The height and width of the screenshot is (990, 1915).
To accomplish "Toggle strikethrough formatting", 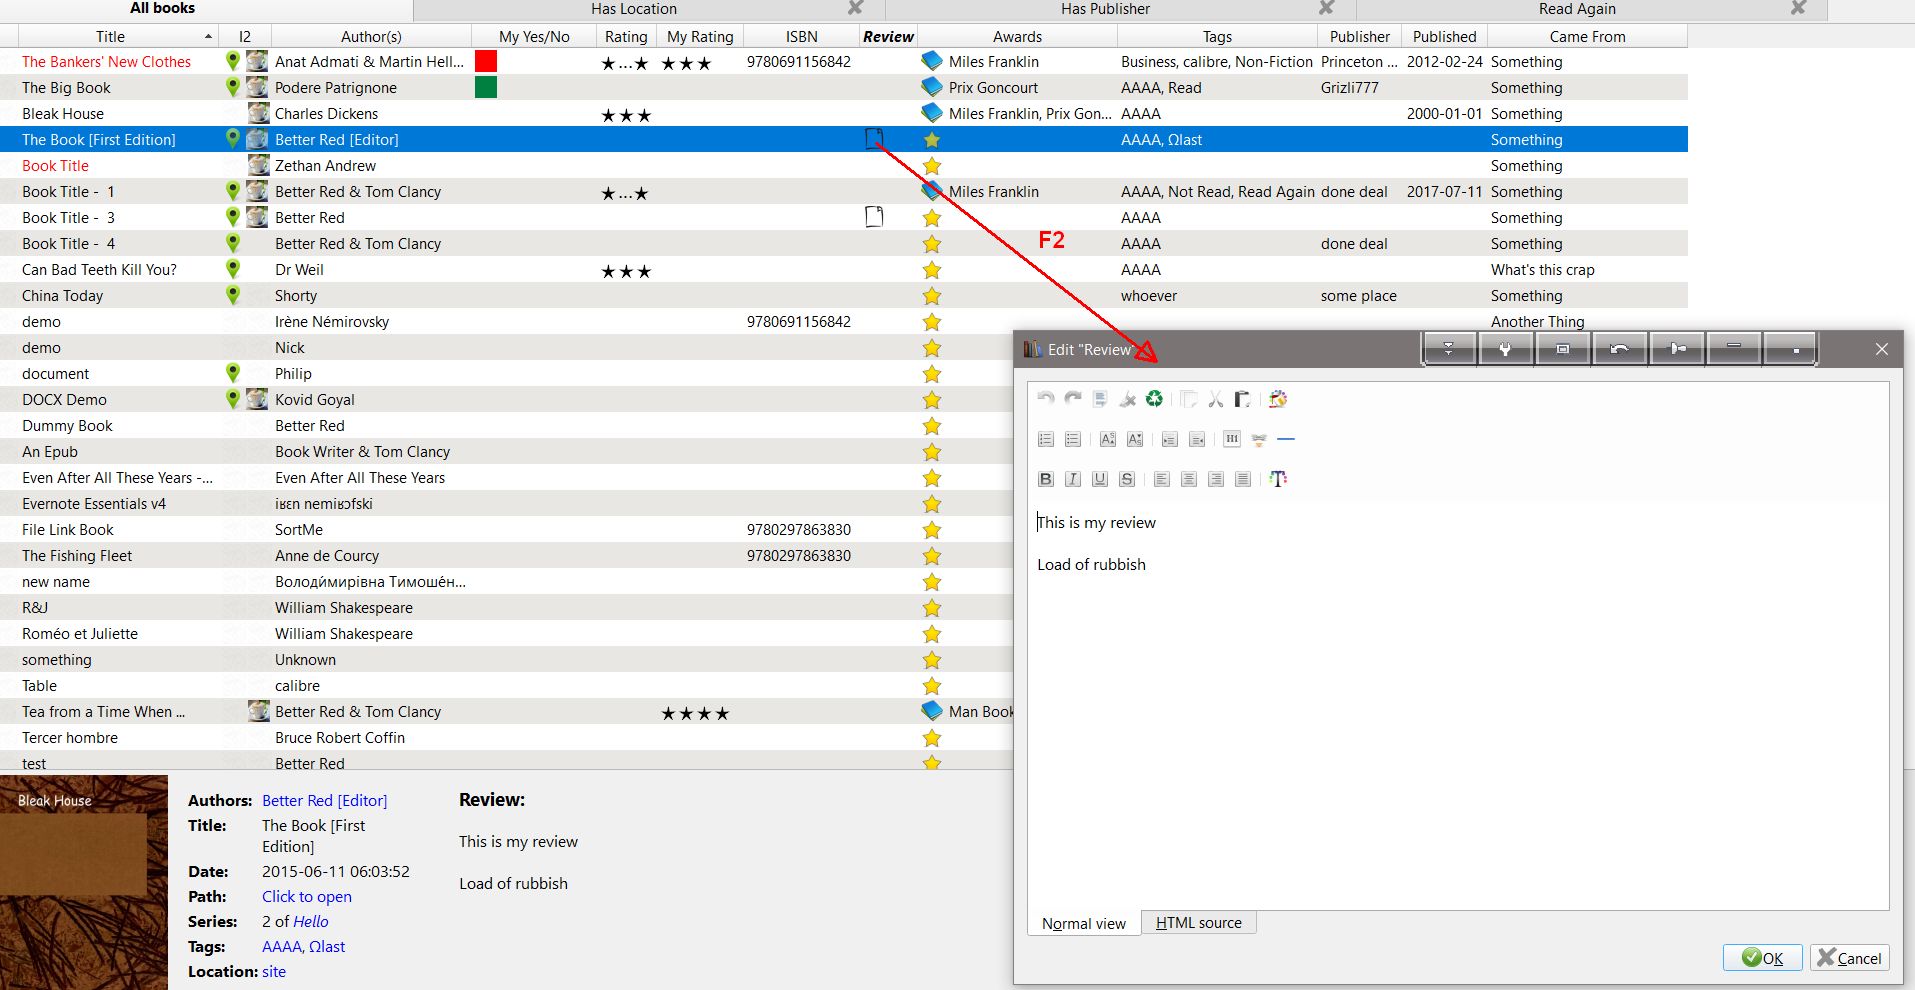I will click(1127, 479).
